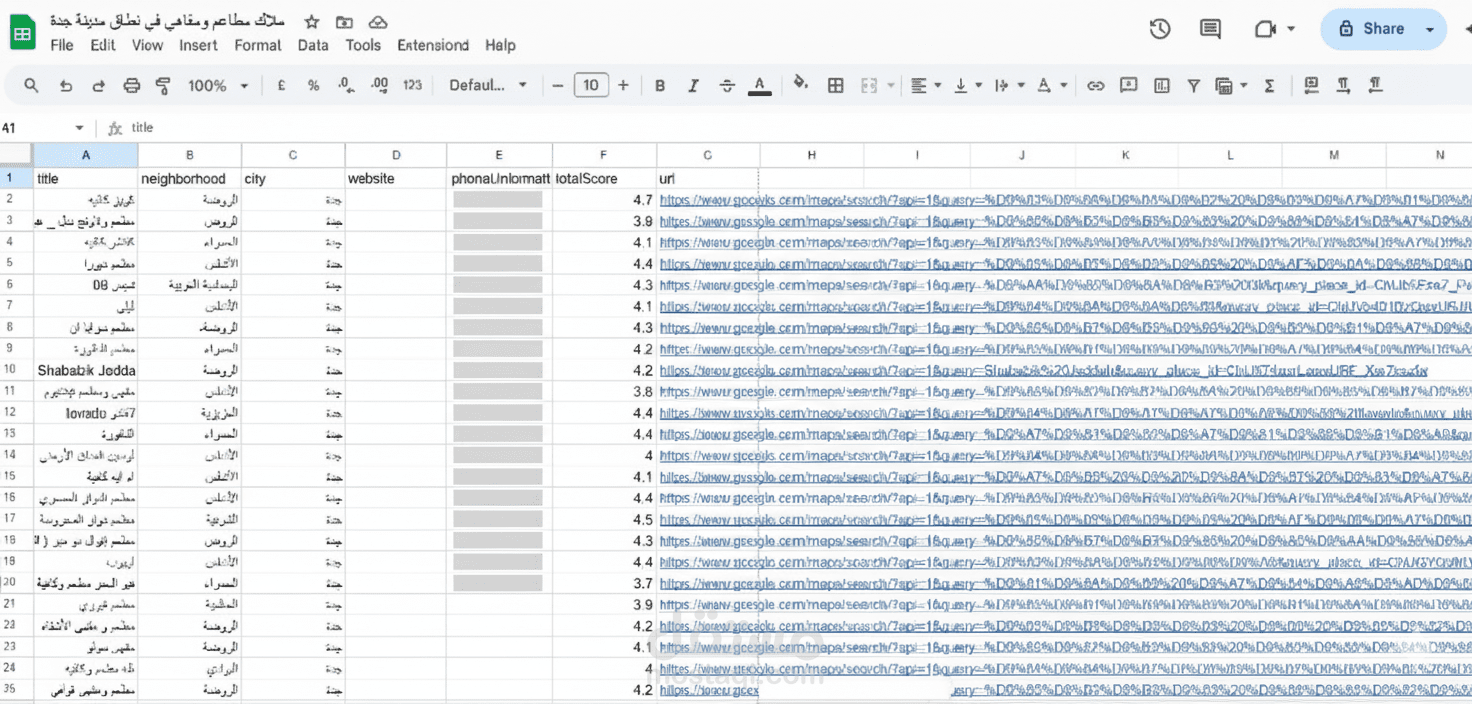Open the cell borders options

pyautogui.click(x=836, y=86)
